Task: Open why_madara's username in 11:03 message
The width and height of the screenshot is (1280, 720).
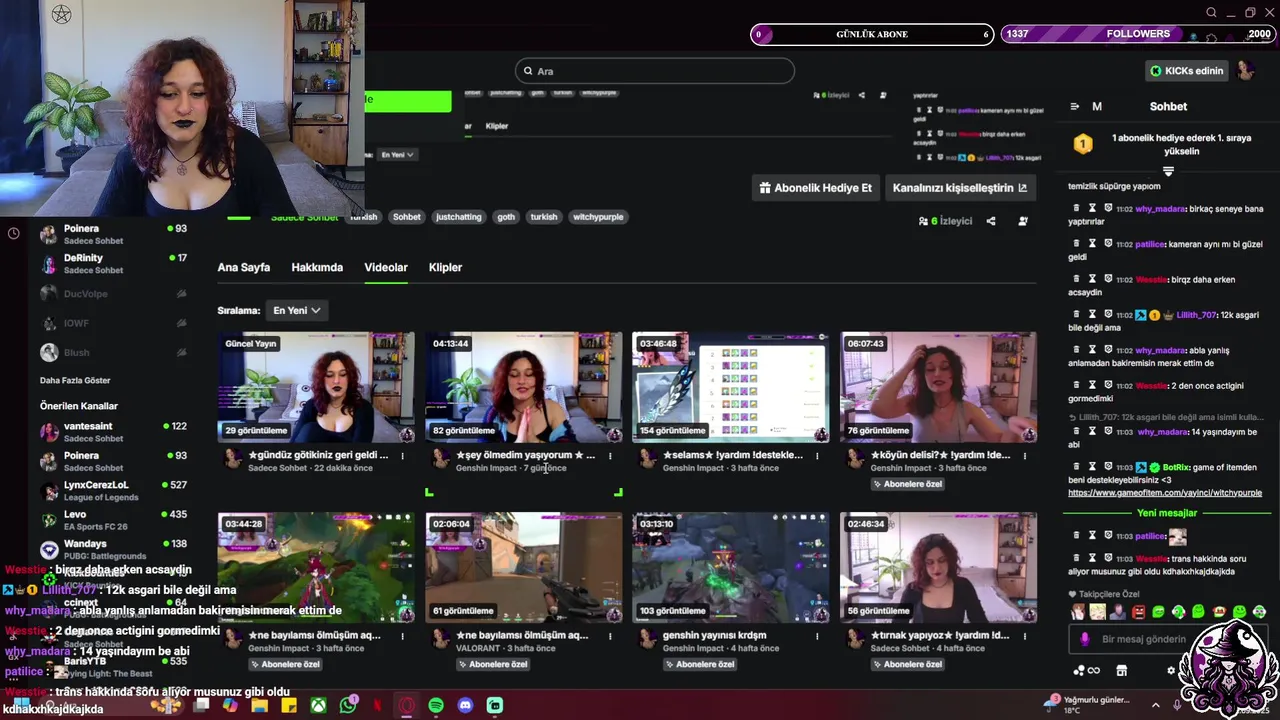Action: [1161, 432]
